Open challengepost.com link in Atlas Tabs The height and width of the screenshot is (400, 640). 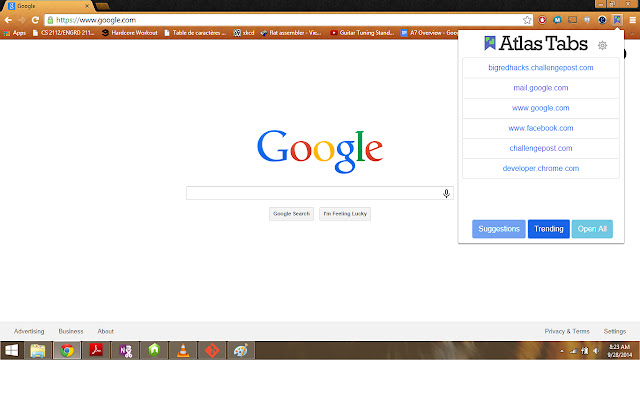pos(541,148)
